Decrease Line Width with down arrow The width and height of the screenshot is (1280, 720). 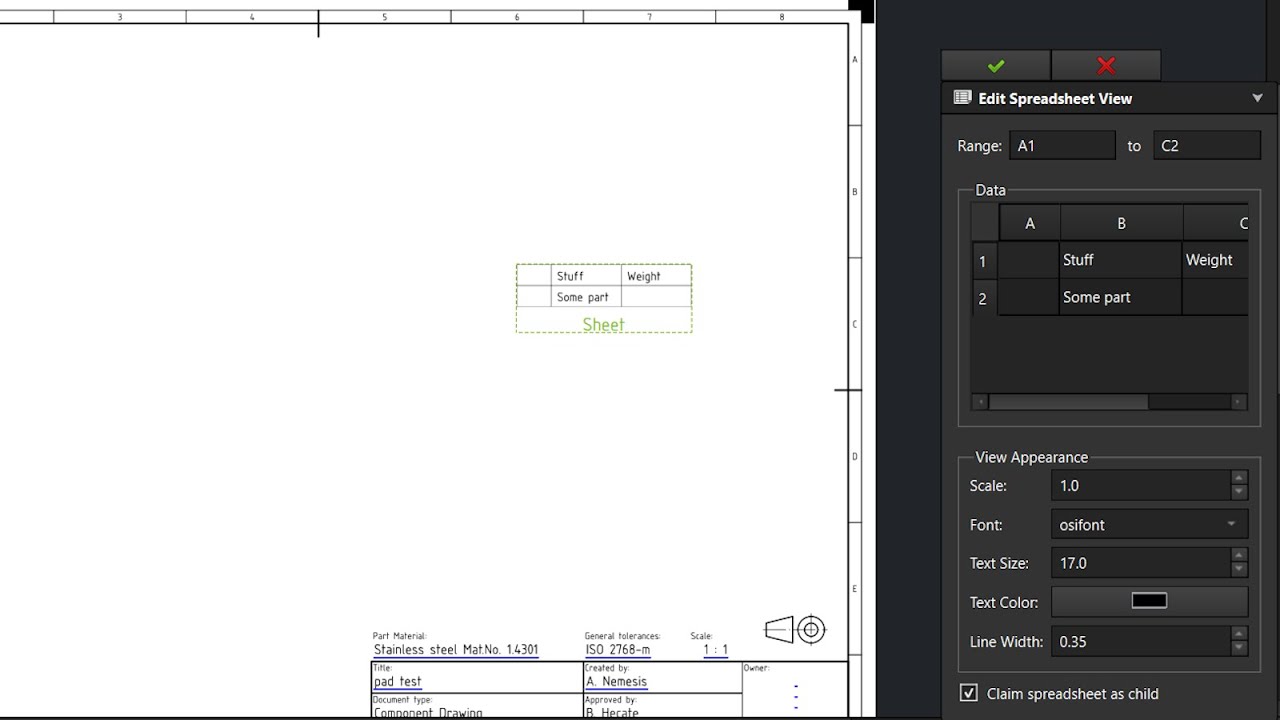(x=1239, y=648)
